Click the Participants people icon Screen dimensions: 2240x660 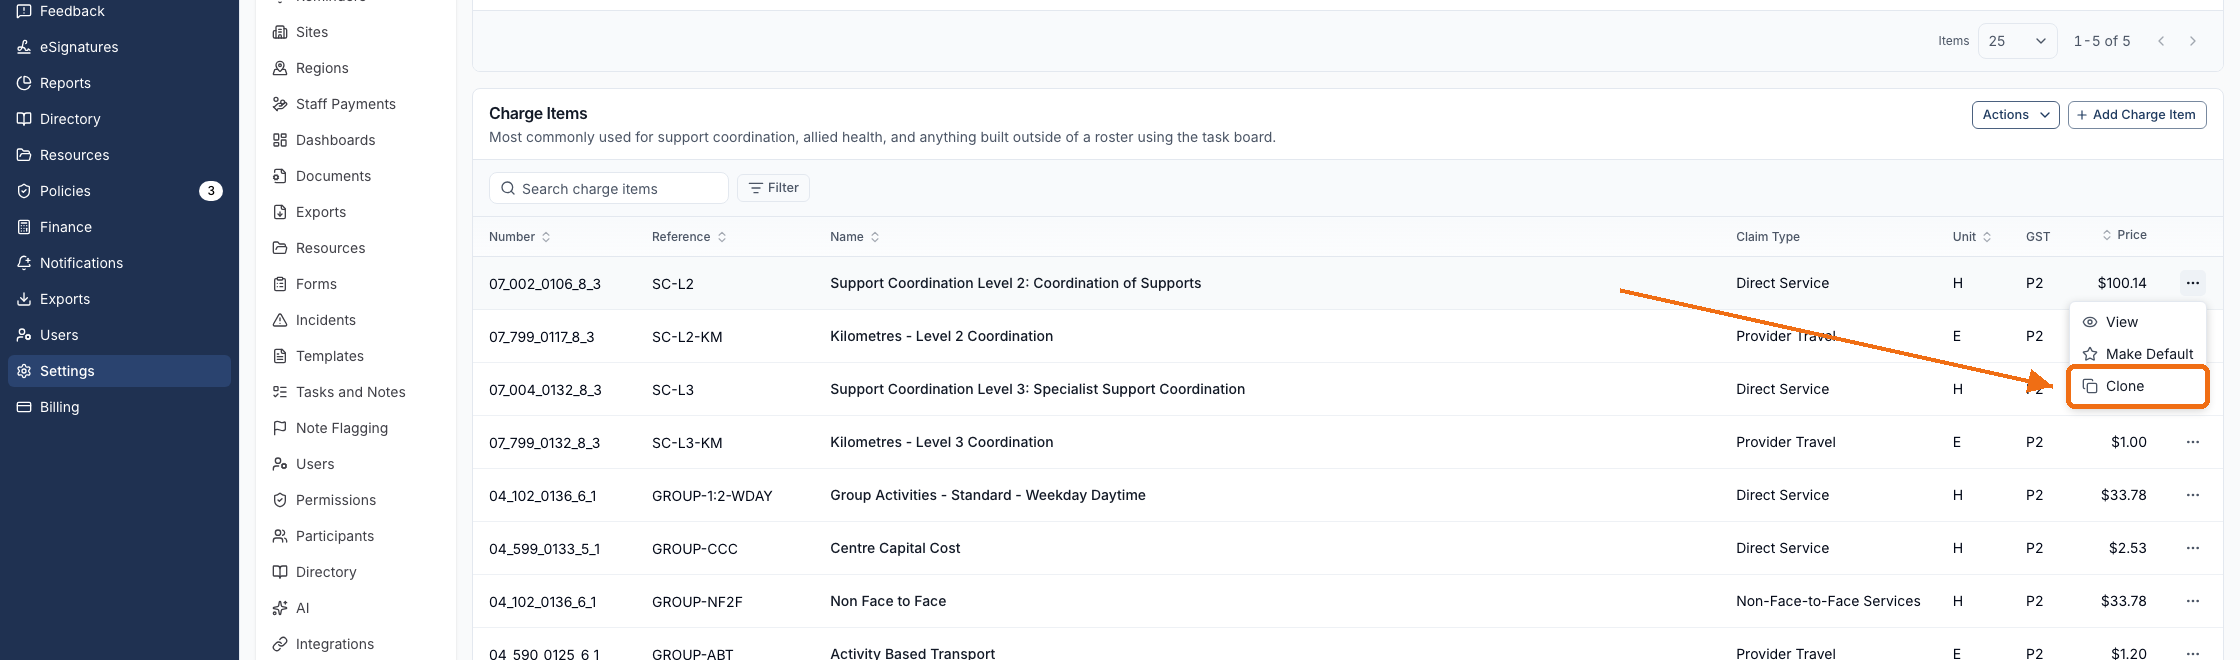(280, 536)
